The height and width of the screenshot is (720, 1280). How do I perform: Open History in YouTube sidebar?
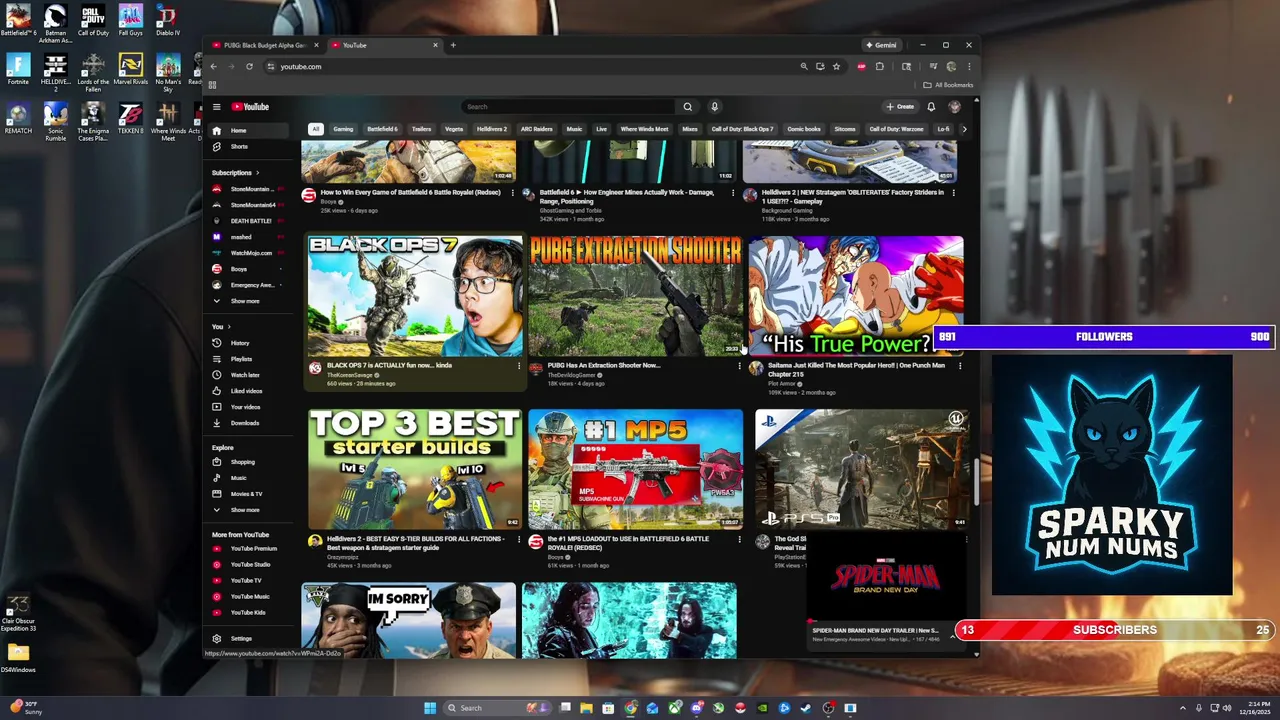coord(248,343)
